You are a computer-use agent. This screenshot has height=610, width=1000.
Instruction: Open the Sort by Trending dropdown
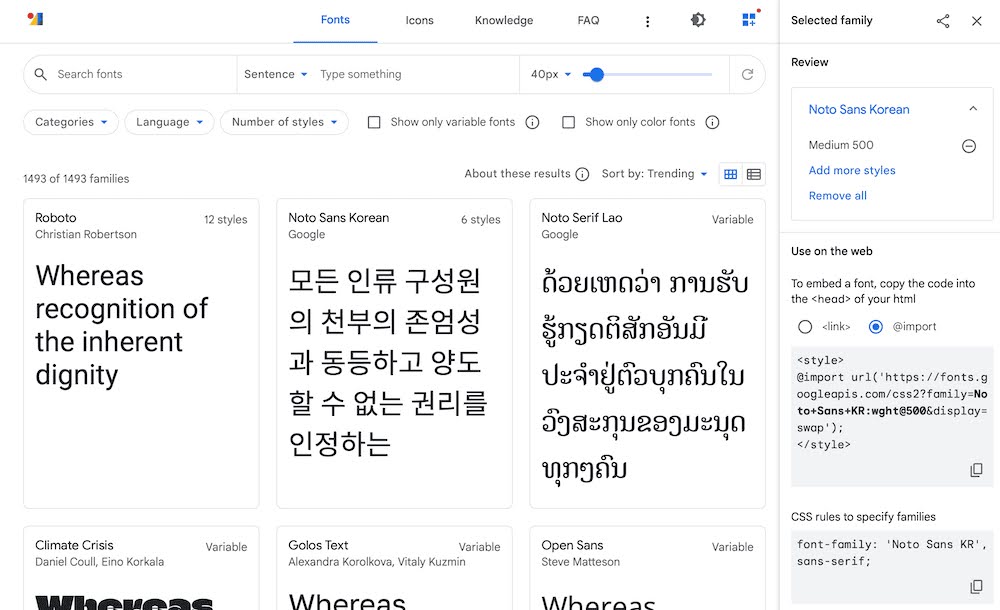point(654,174)
